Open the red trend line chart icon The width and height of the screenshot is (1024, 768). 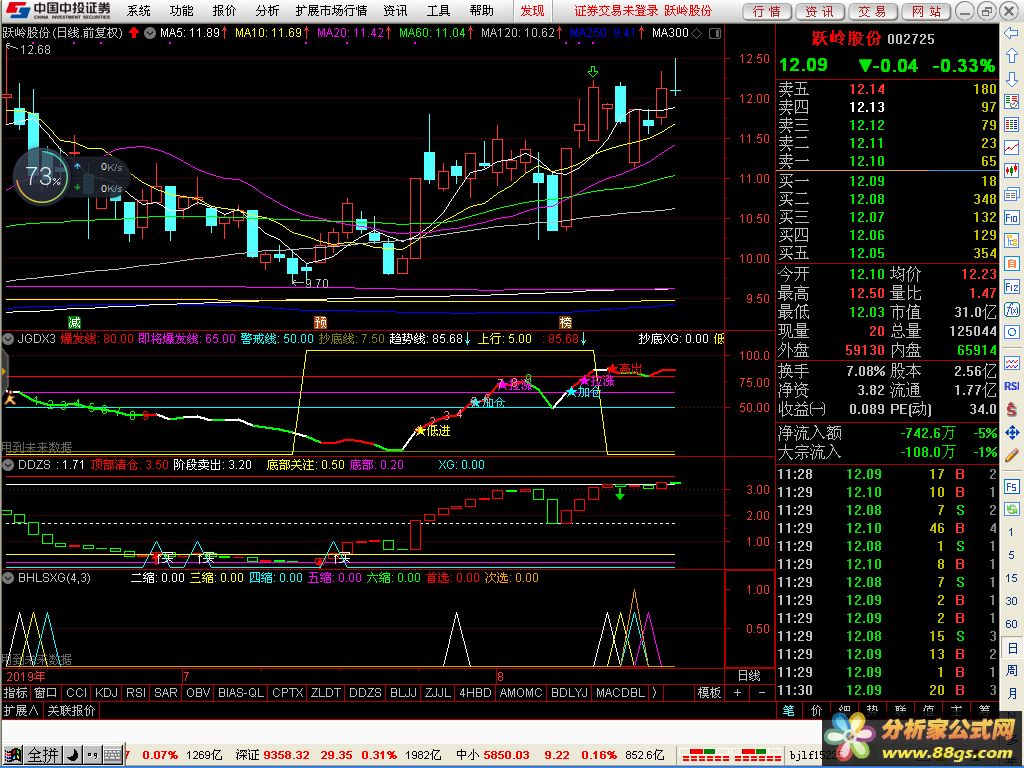[1011, 148]
